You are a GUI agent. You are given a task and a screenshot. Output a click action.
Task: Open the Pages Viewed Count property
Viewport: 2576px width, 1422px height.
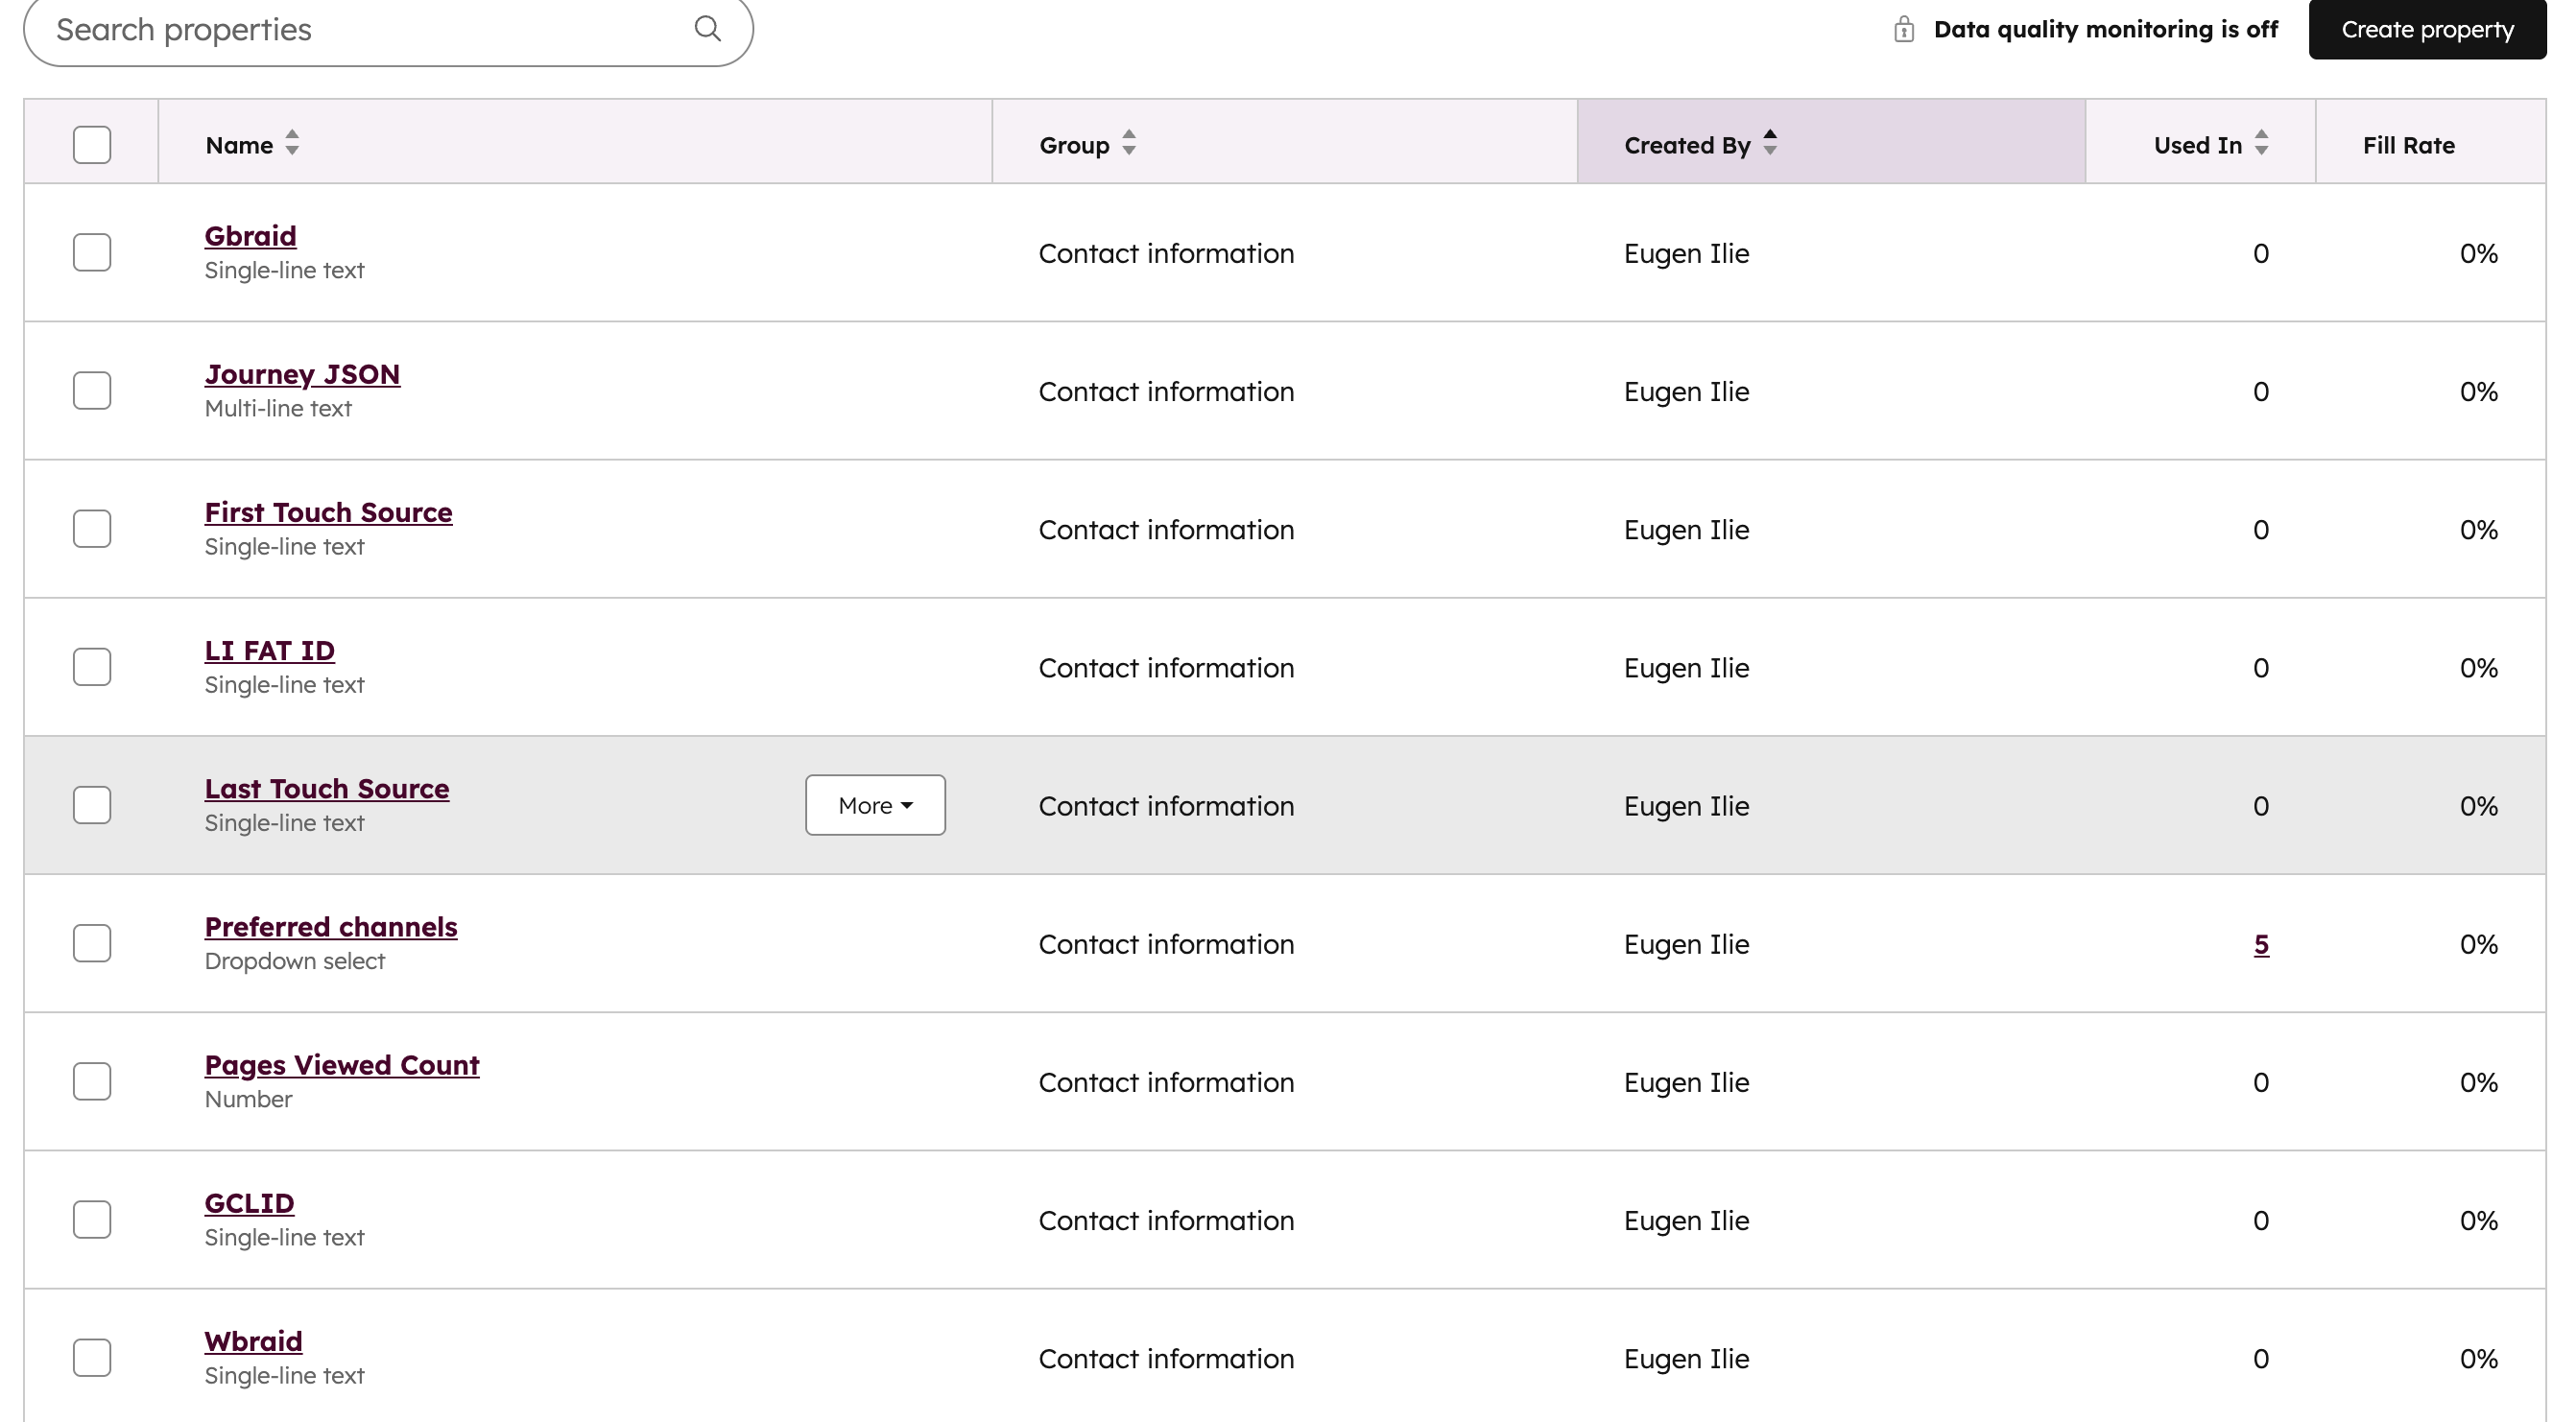[x=341, y=1065]
